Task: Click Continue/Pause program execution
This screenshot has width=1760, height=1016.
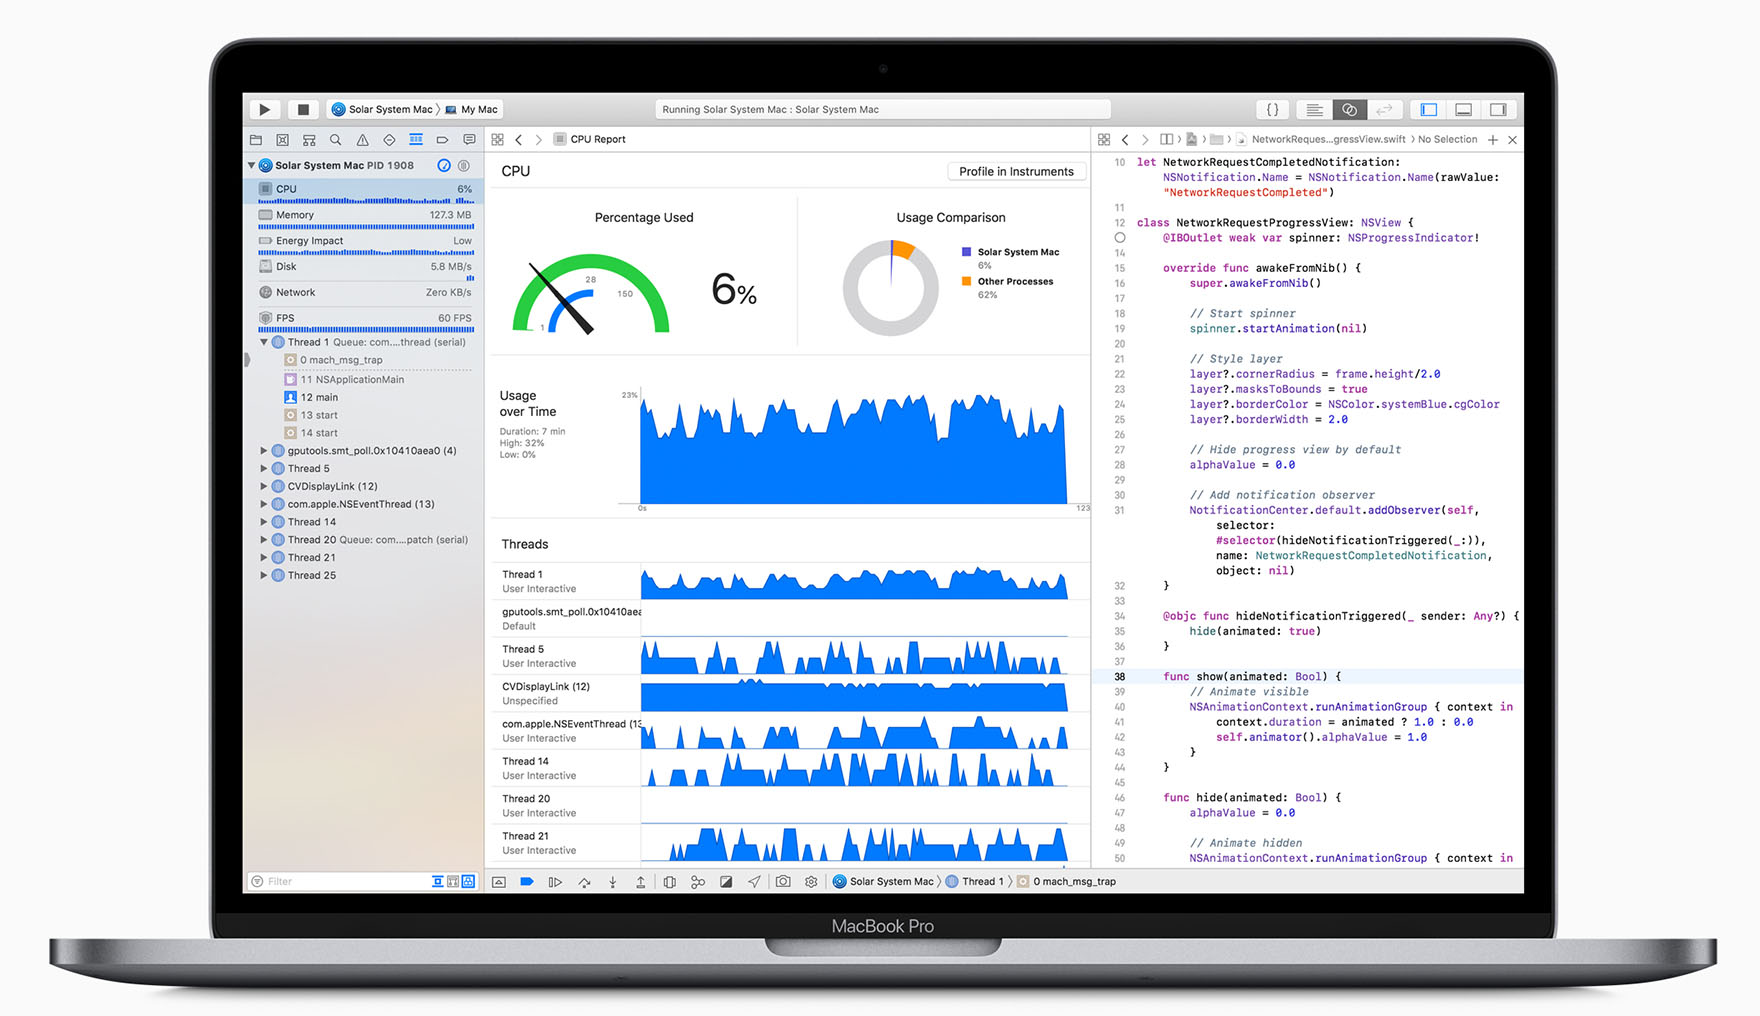Action: tap(555, 882)
